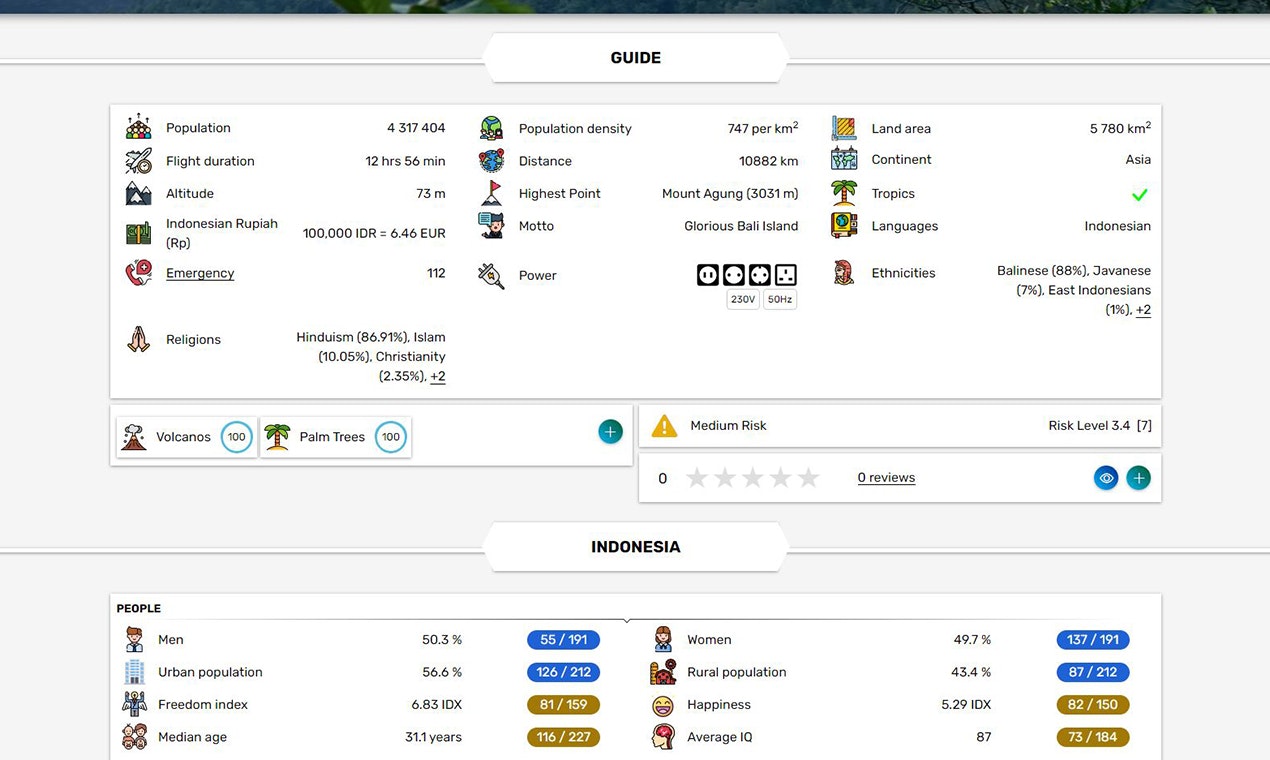1270x760 pixels.
Task: Expand the +2 link next to Religions
Action: coord(437,376)
